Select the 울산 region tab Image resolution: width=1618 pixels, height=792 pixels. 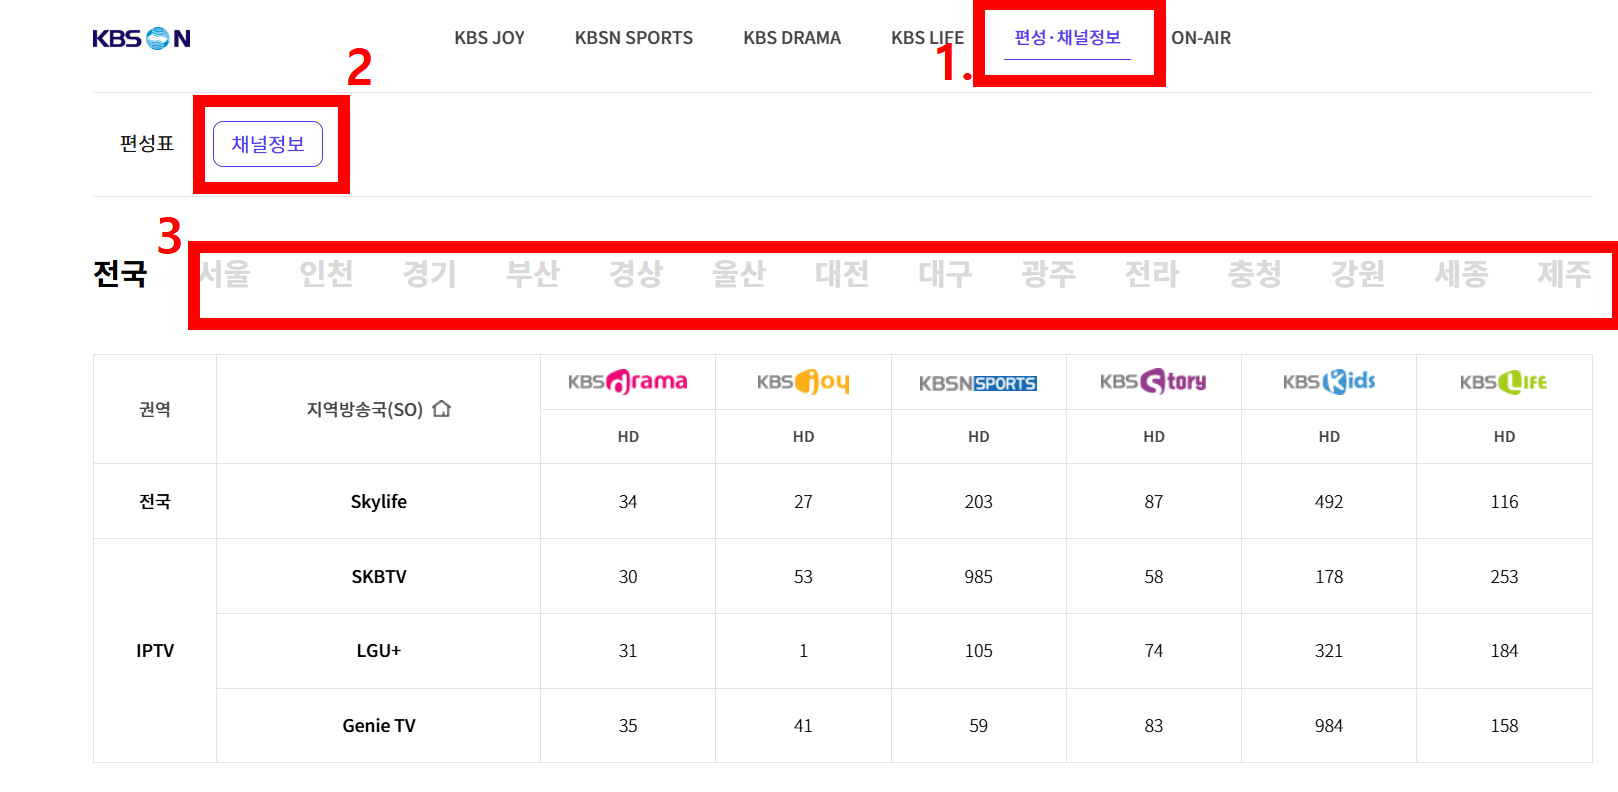pos(739,273)
